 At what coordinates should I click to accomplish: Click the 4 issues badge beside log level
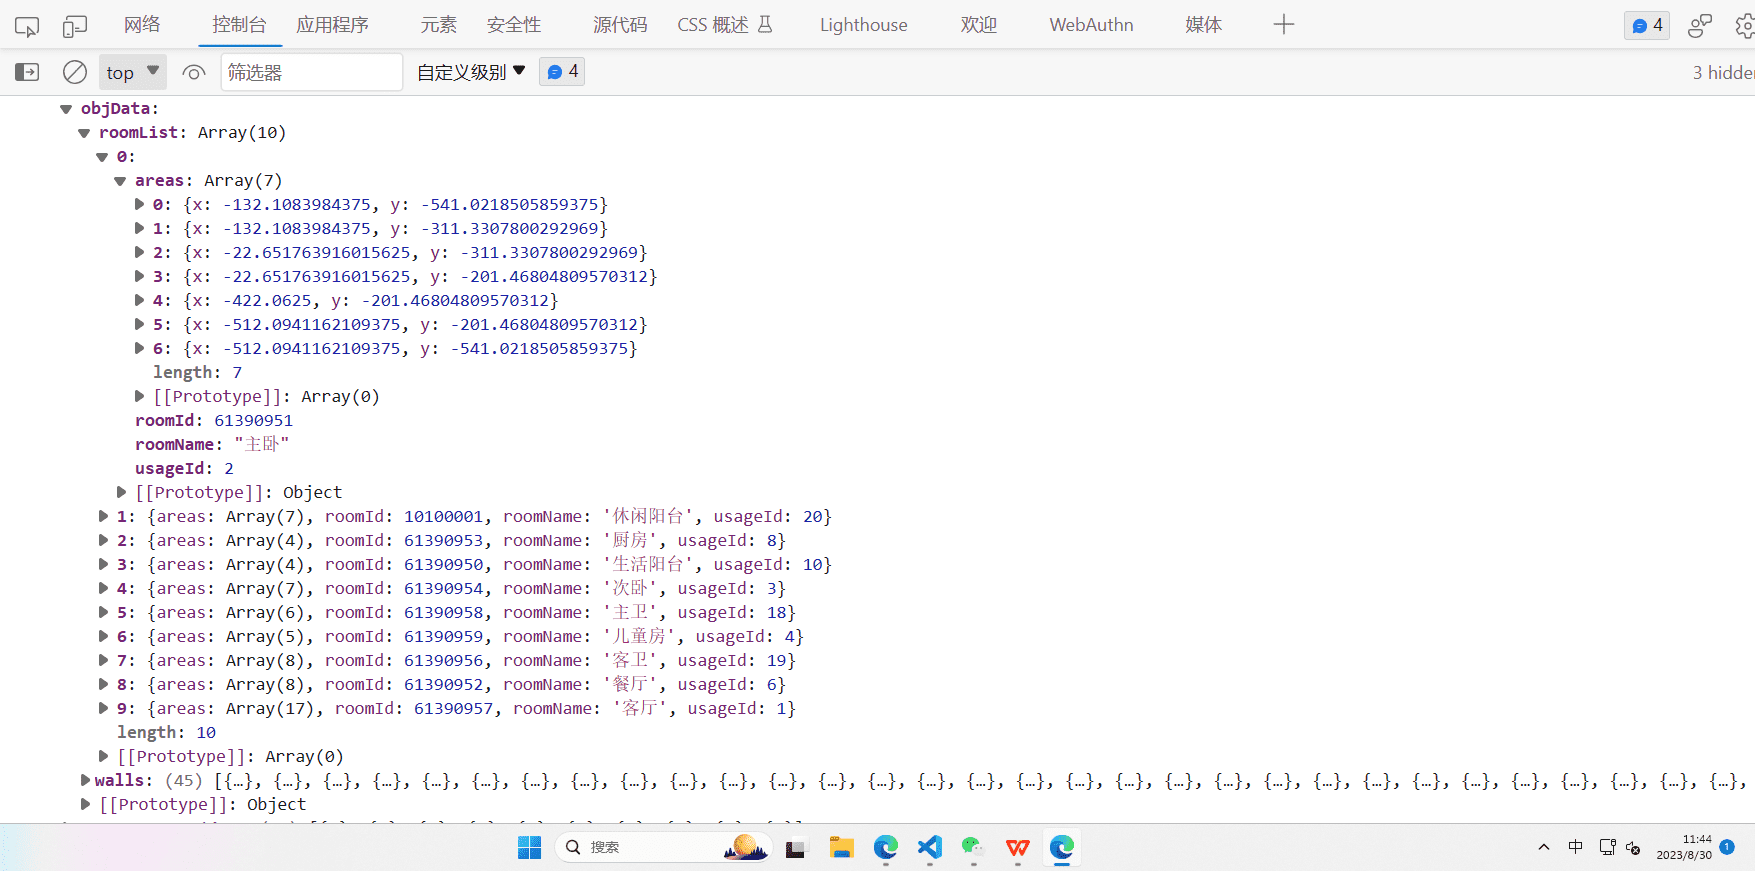[562, 72]
